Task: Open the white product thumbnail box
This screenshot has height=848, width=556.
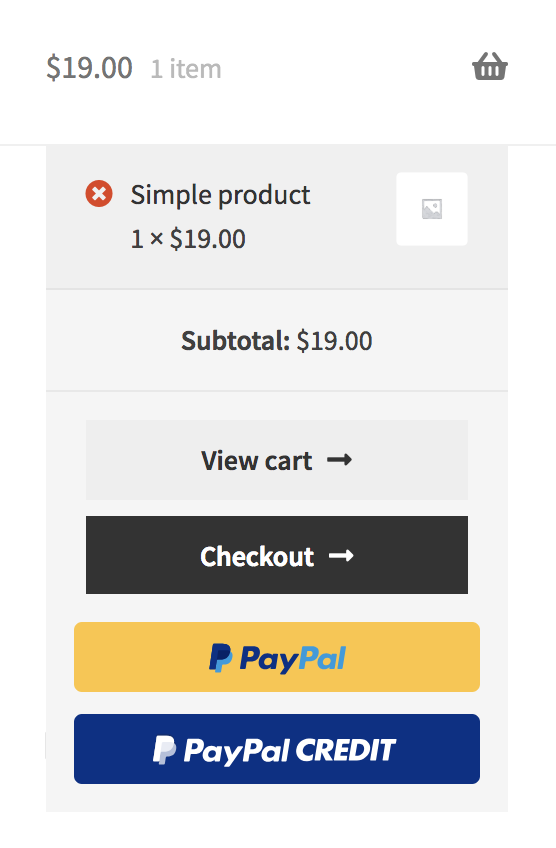Action: (x=432, y=209)
